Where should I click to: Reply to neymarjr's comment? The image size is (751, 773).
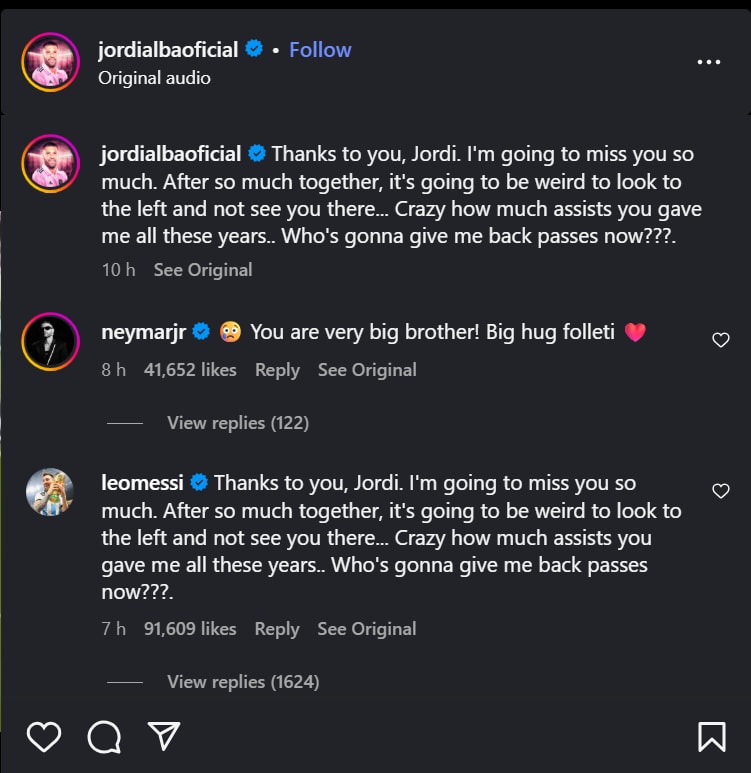tap(277, 370)
